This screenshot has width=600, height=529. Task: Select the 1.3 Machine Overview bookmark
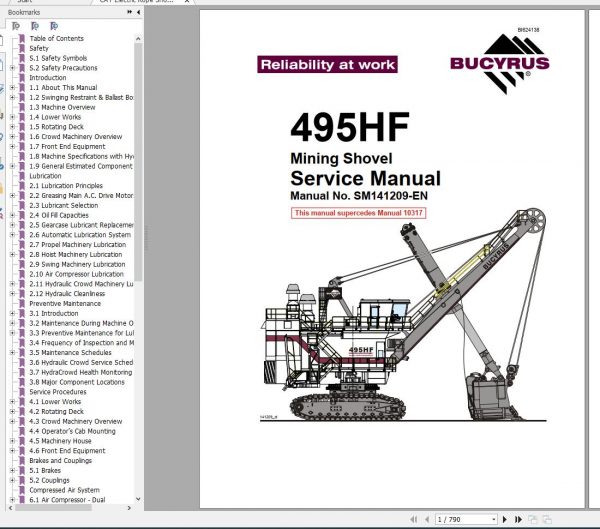point(62,107)
